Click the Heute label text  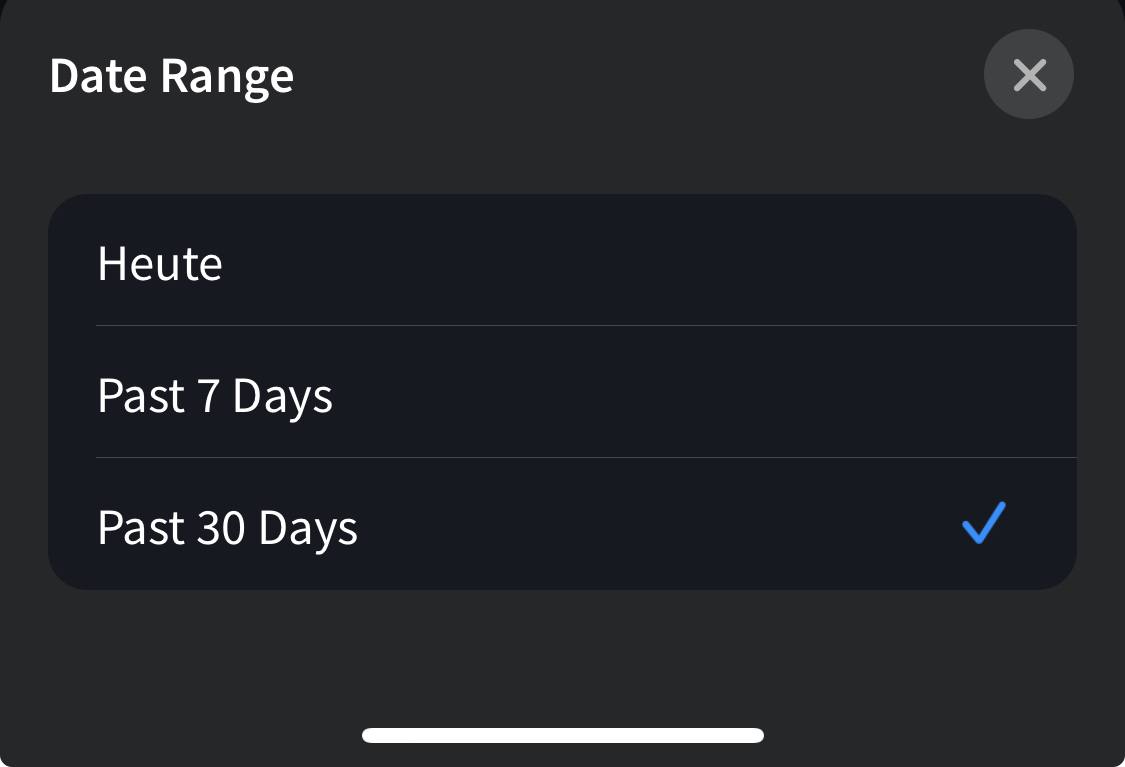(x=160, y=264)
